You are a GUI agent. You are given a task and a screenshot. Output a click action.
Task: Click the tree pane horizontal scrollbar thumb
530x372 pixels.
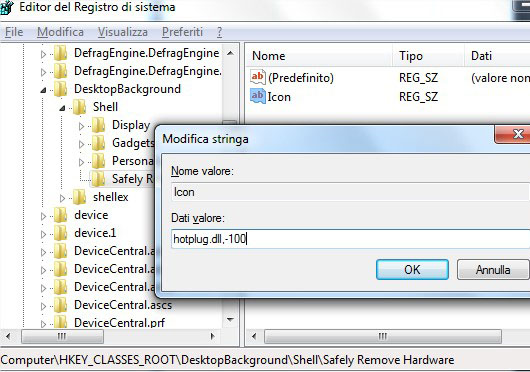(62, 336)
